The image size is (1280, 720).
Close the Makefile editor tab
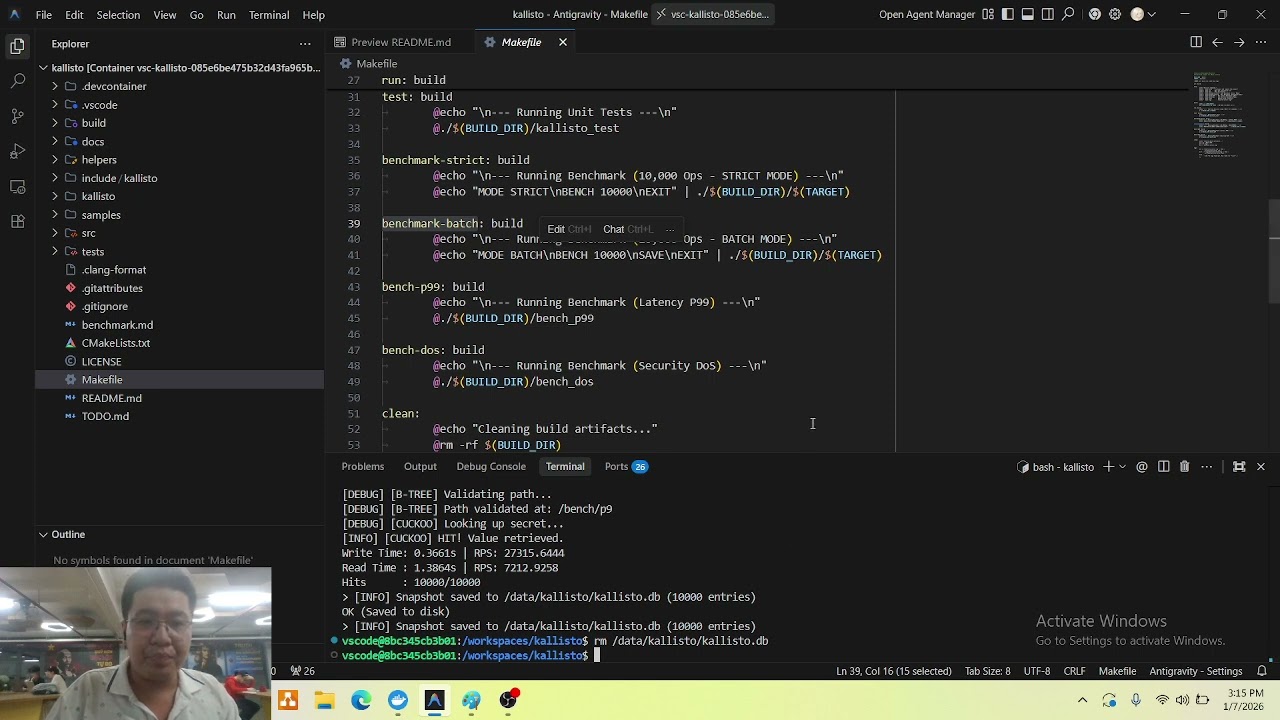563,42
